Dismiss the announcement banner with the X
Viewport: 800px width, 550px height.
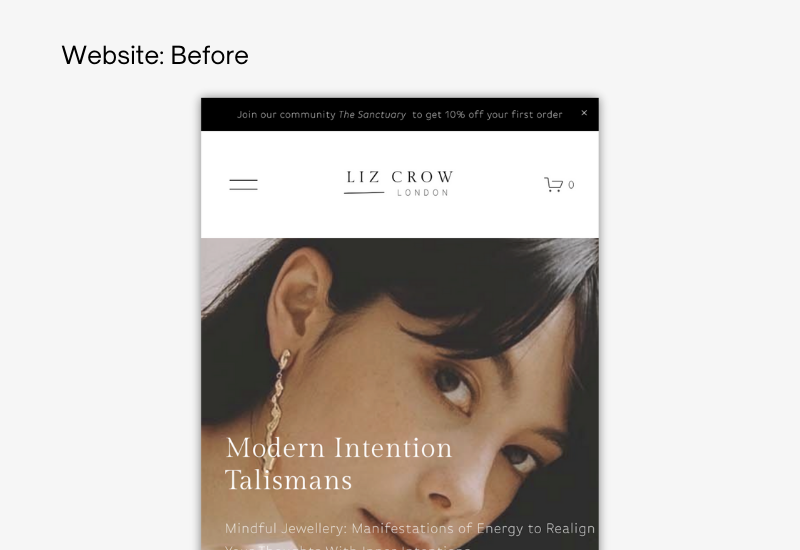point(584,113)
